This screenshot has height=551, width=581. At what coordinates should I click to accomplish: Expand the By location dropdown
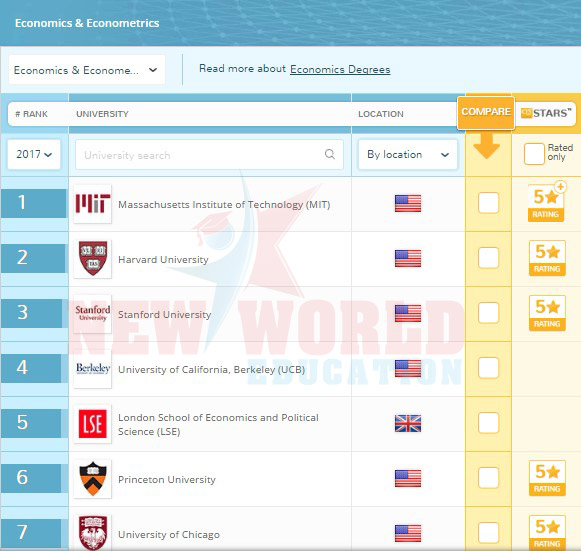tap(408, 155)
